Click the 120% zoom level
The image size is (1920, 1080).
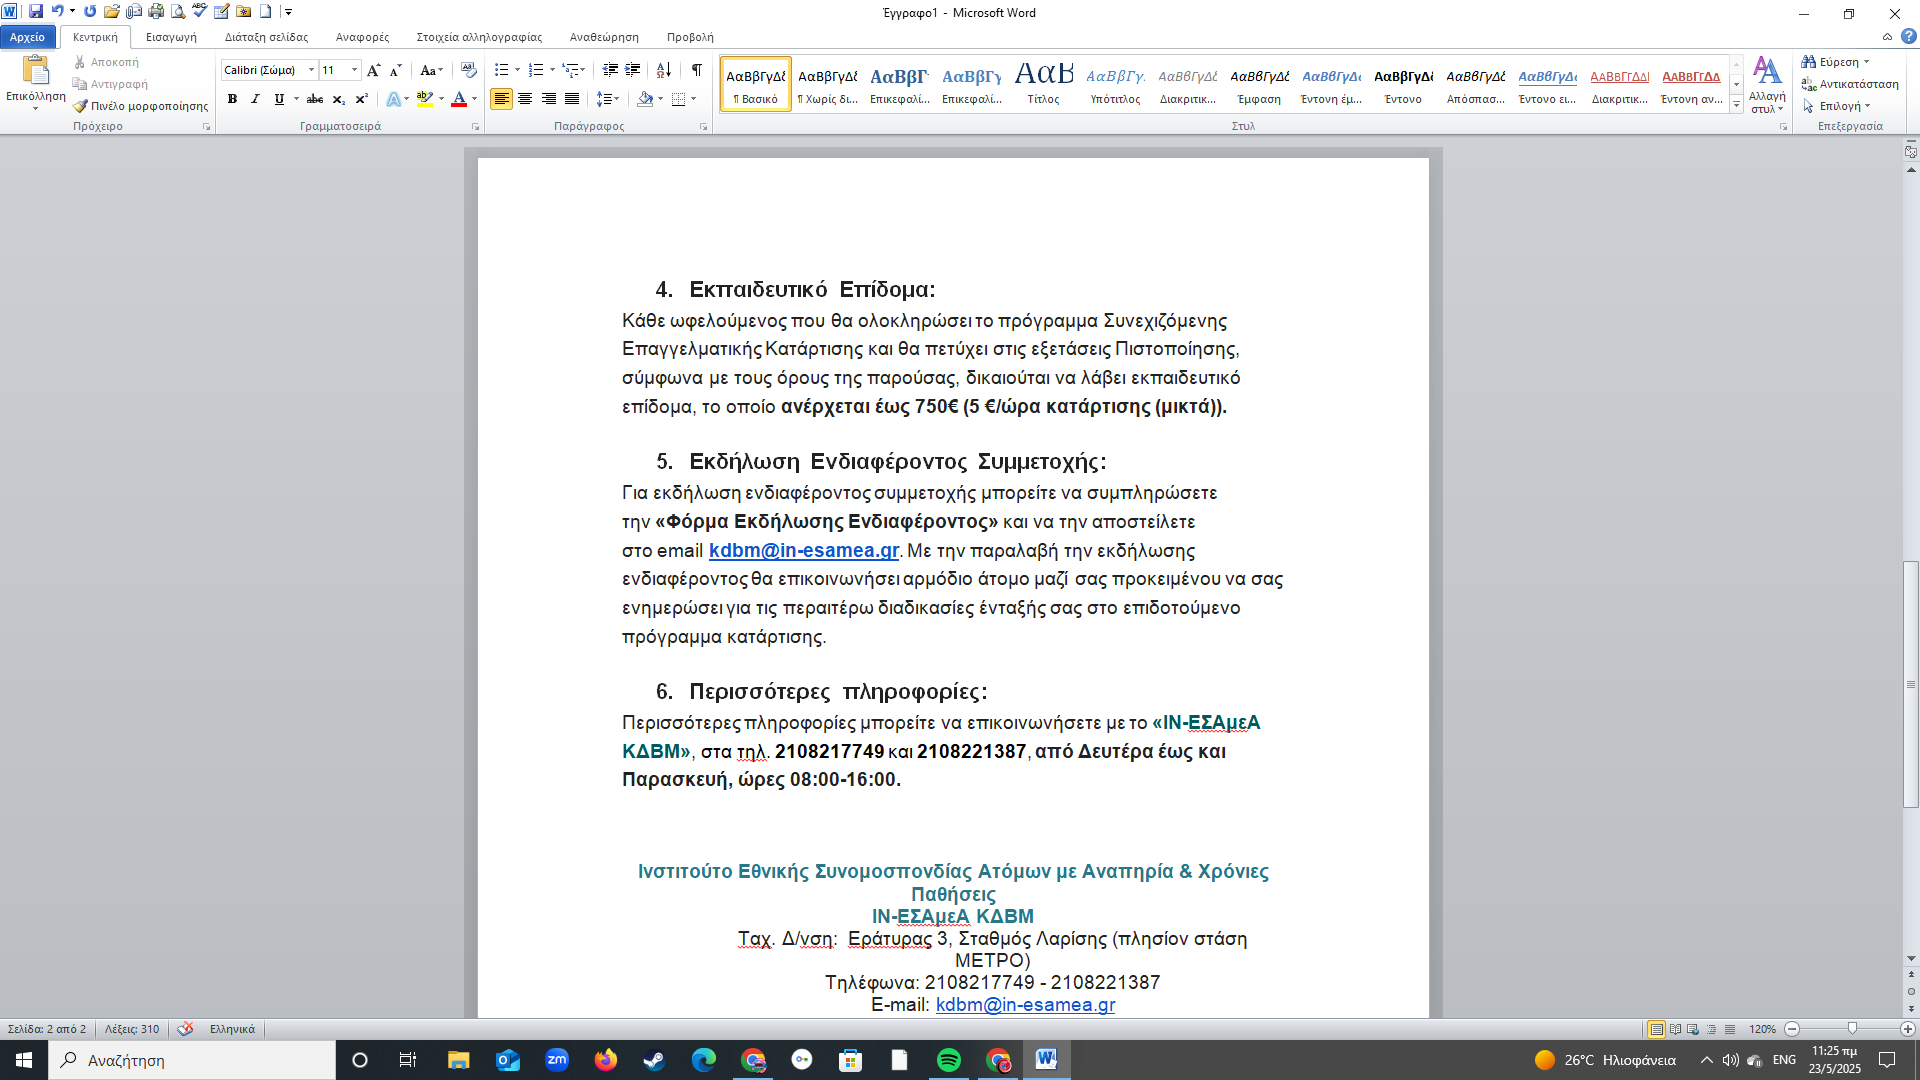(1762, 1029)
